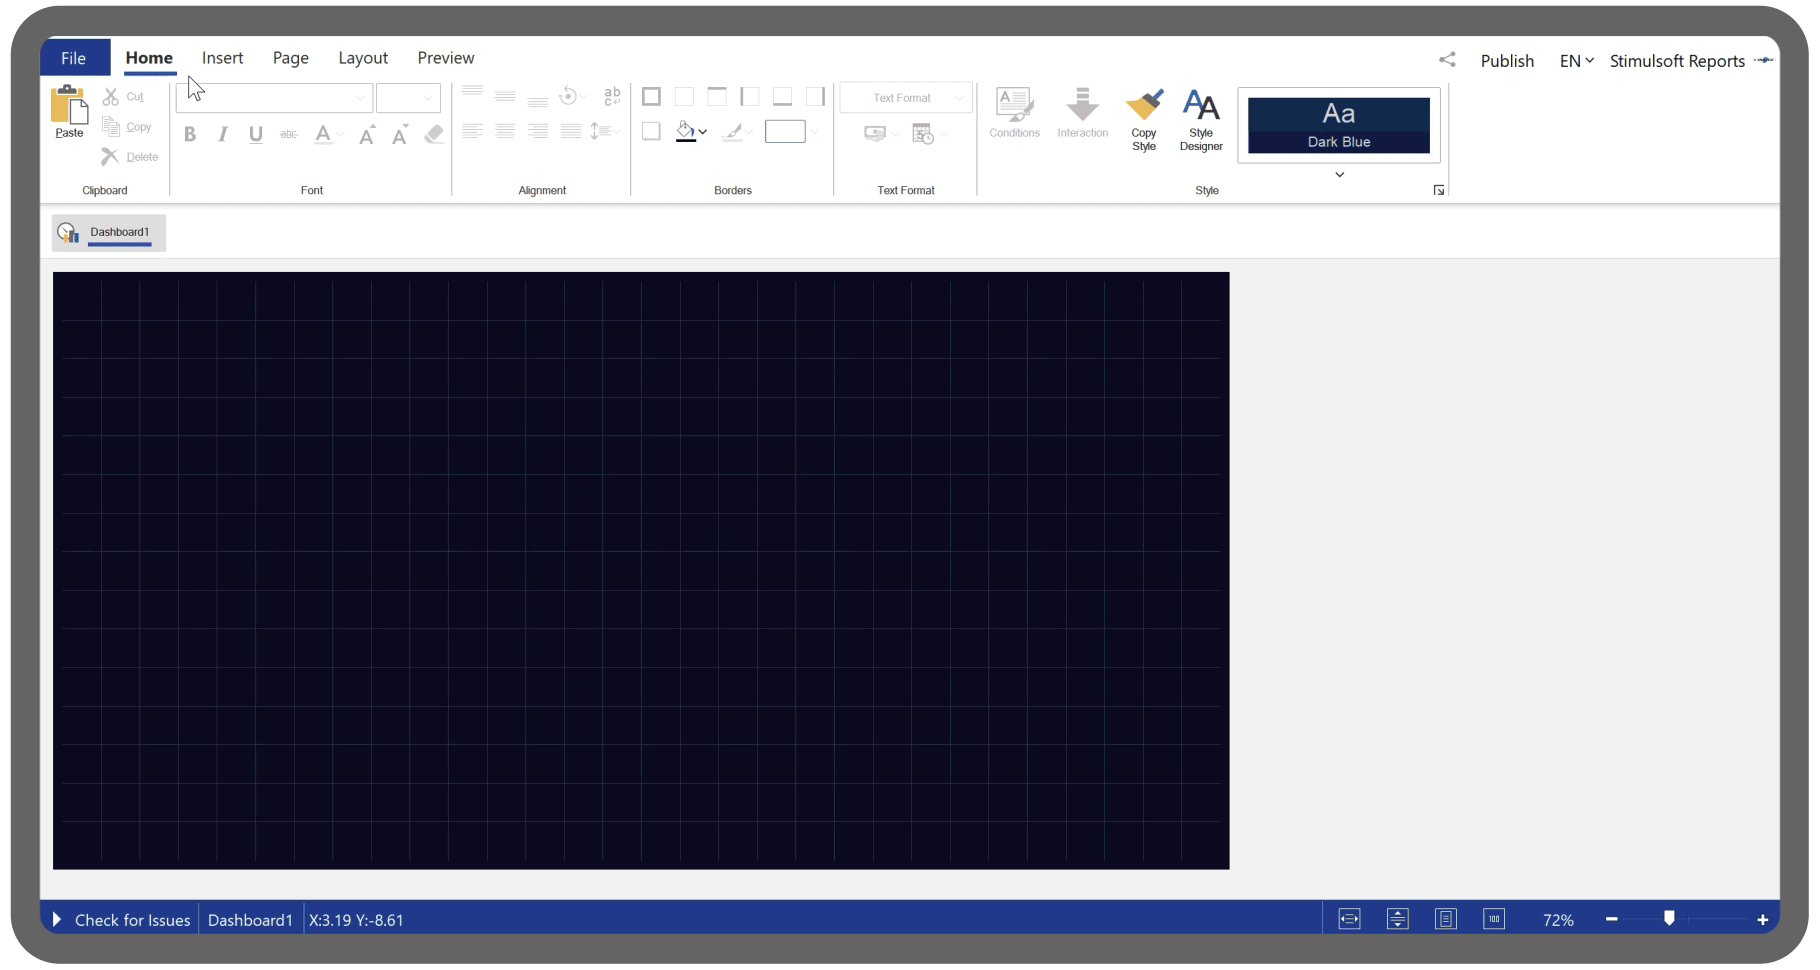Click Check for Issues in status bar
Image resolution: width=1820 pixels, height=970 pixels.
pyautogui.click(x=132, y=920)
